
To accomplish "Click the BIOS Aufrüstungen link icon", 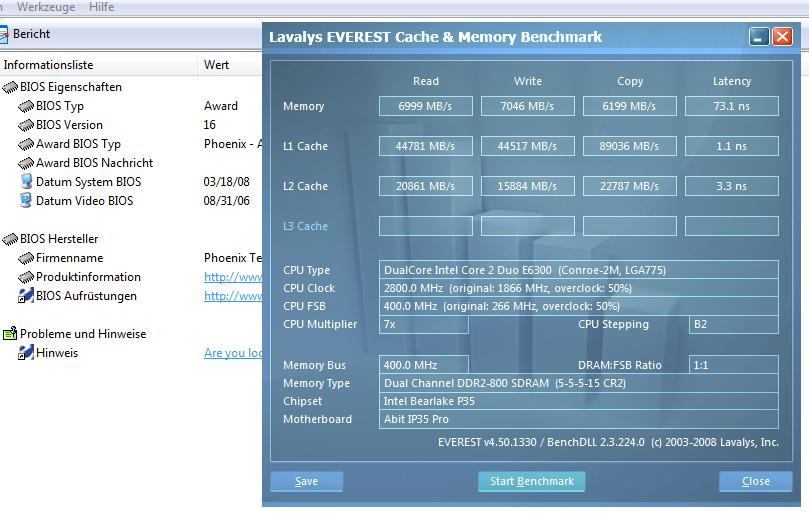I will [26, 296].
